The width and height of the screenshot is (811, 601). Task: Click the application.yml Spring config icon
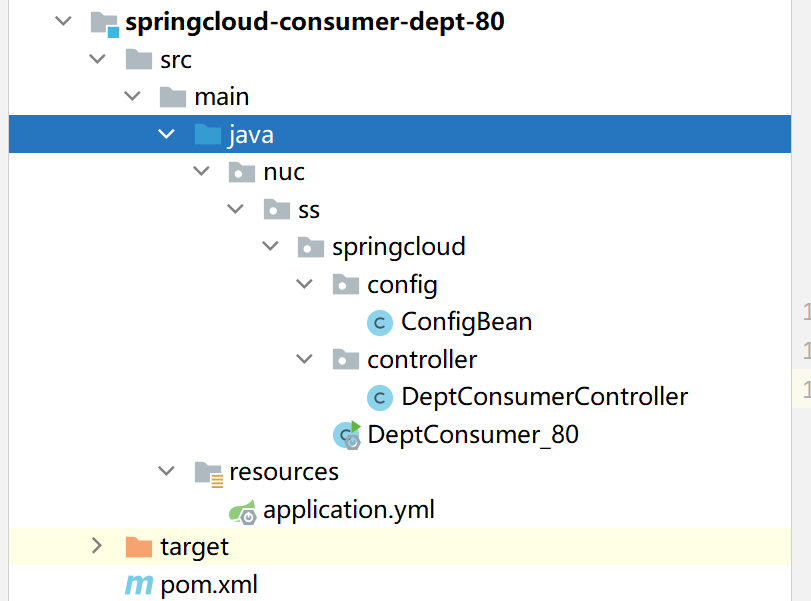(243, 512)
